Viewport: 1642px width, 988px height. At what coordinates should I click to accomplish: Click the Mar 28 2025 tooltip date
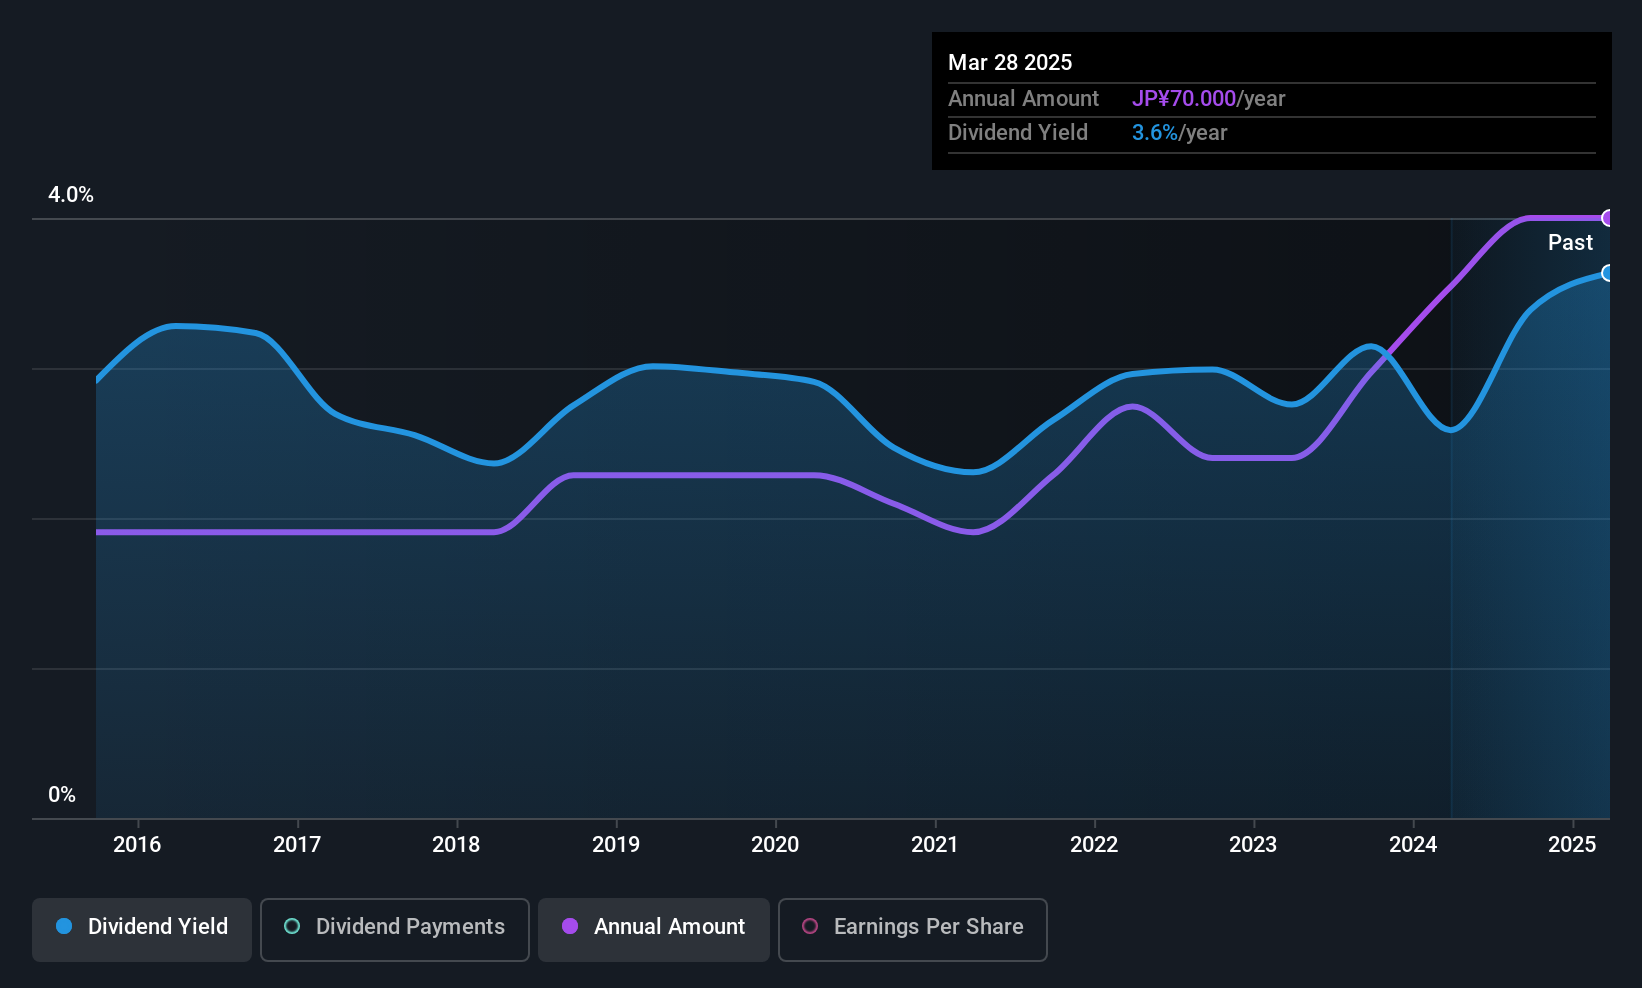tap(1010, 63)
